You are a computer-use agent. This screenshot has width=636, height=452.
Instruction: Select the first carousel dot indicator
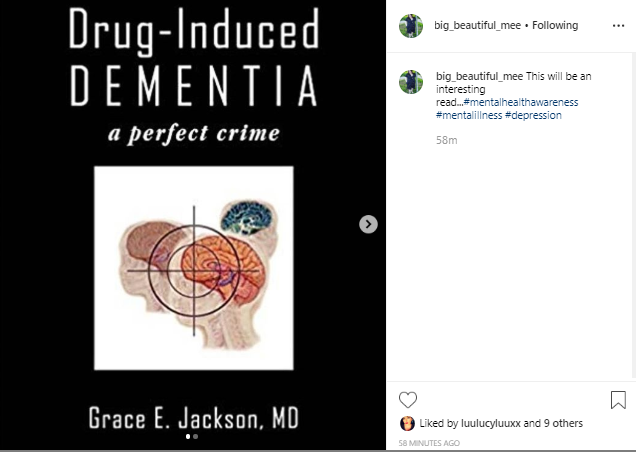(188, 437)
